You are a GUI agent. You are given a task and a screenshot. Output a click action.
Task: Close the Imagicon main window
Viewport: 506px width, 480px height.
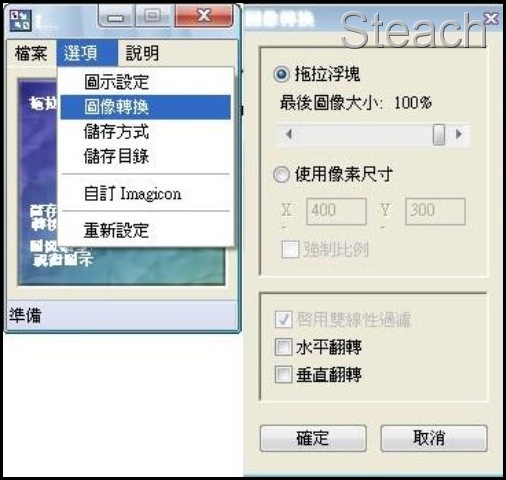tap(203, 16)
